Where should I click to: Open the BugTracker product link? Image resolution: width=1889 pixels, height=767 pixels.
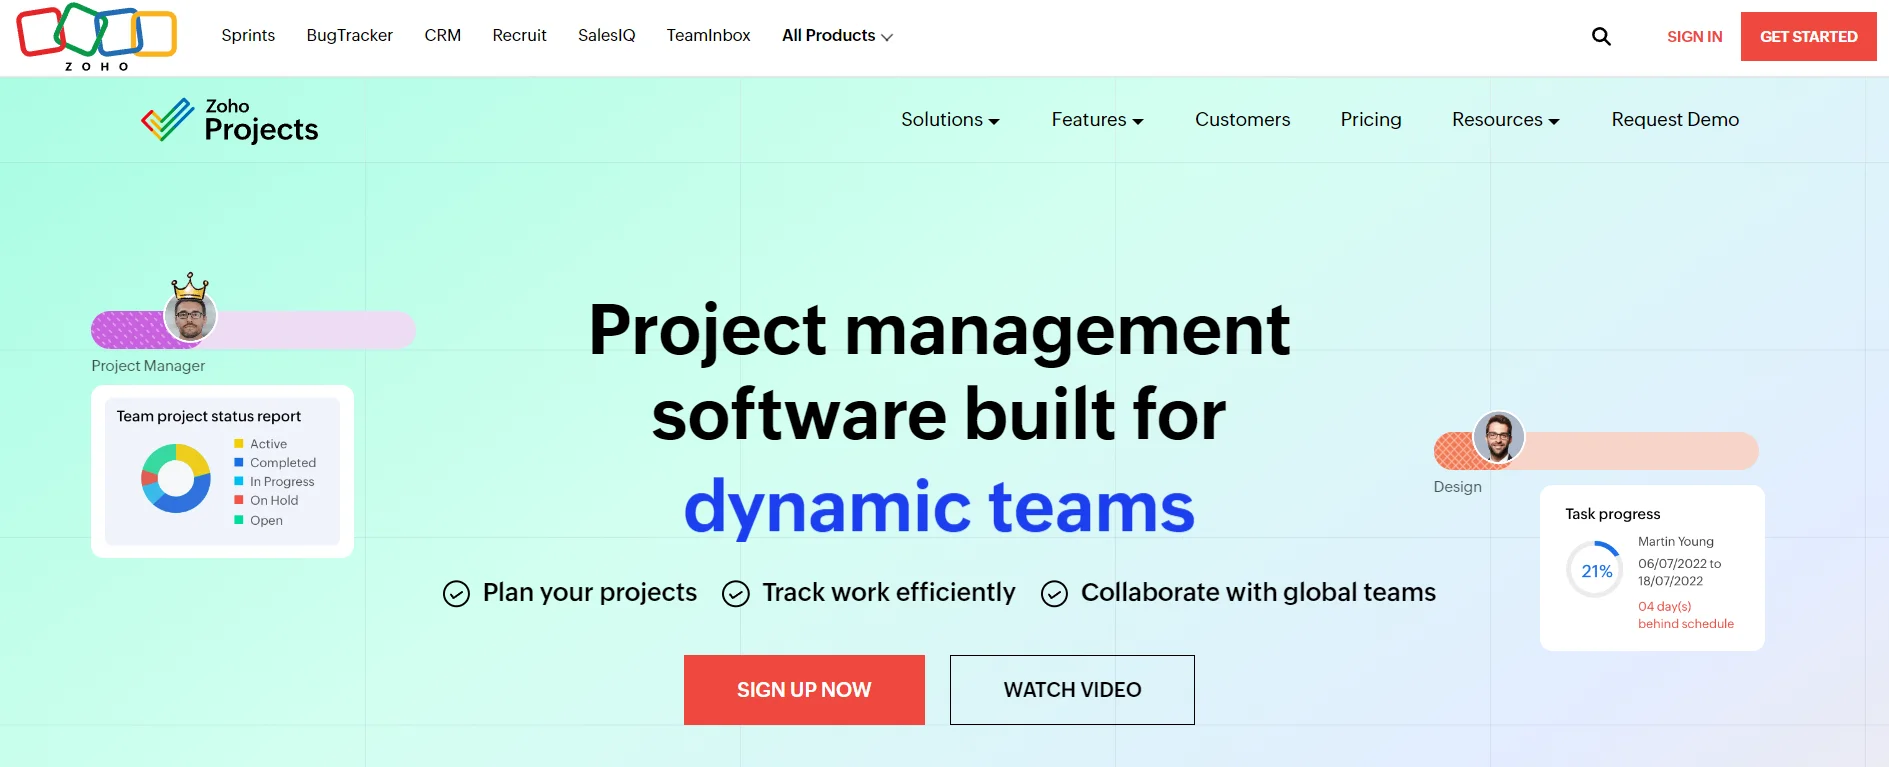point(350,36)
